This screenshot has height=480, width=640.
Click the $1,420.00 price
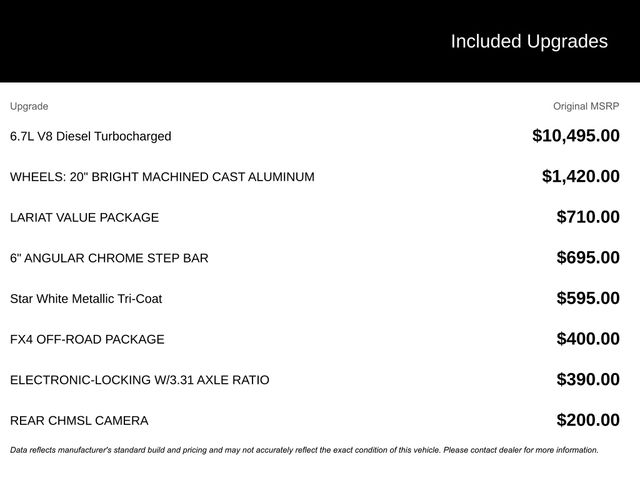(x=580, y=177)
